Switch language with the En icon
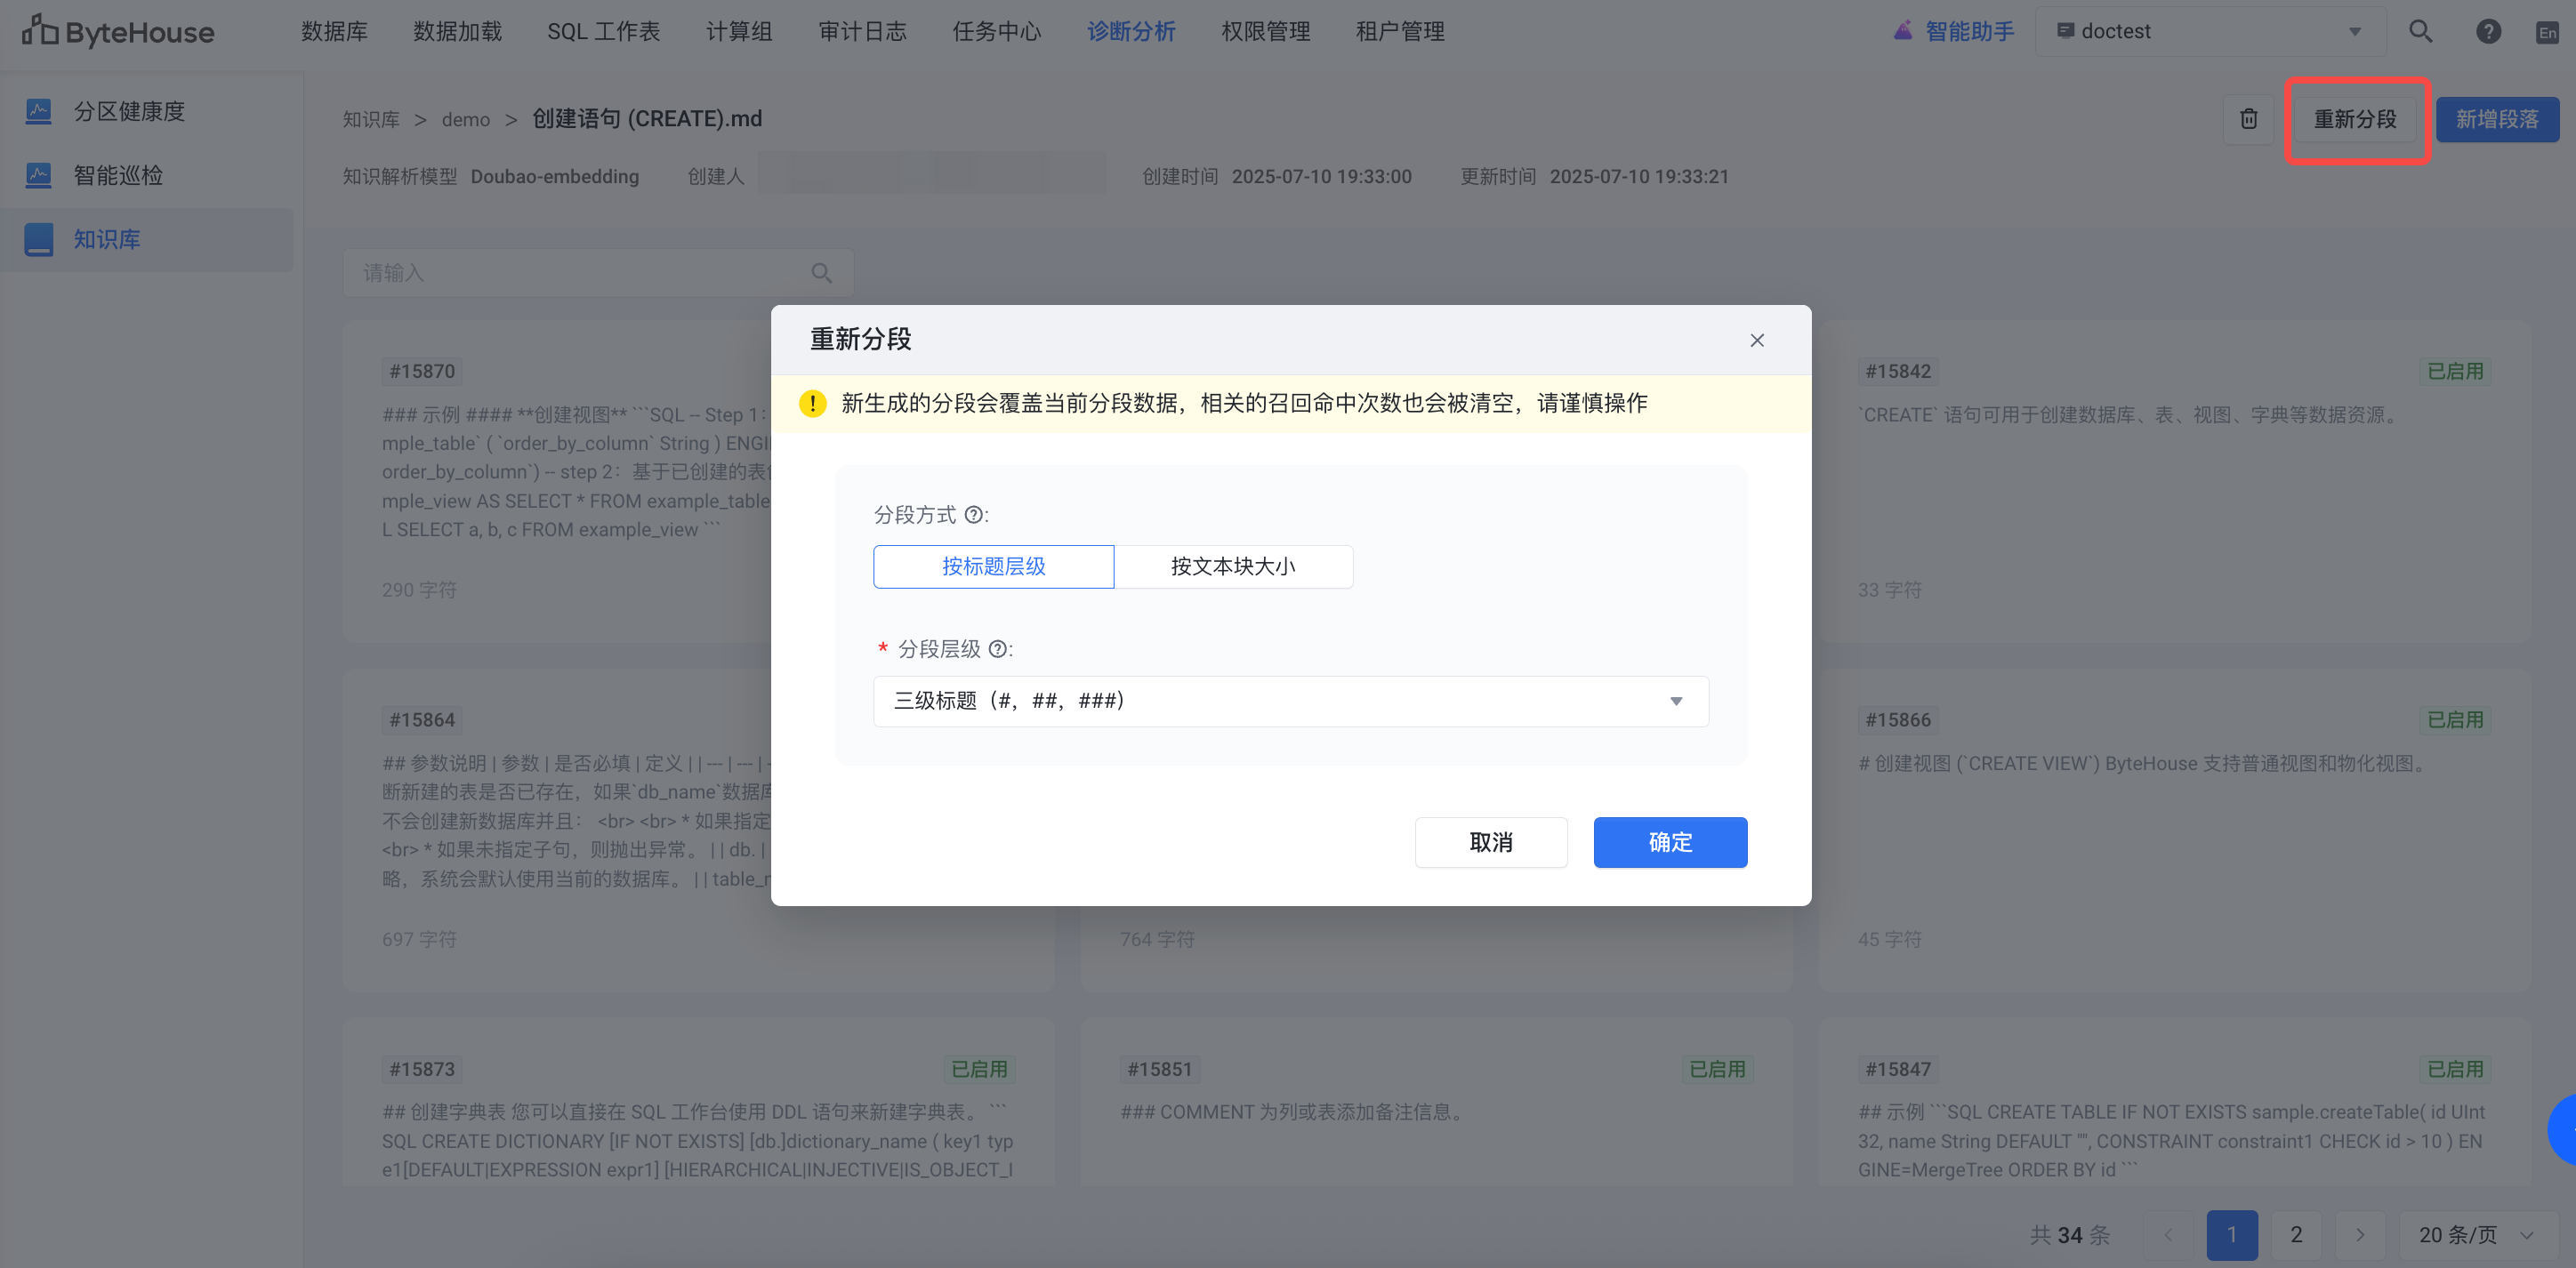This screenshot has height=1268, width=2576. coord(2547,32)
